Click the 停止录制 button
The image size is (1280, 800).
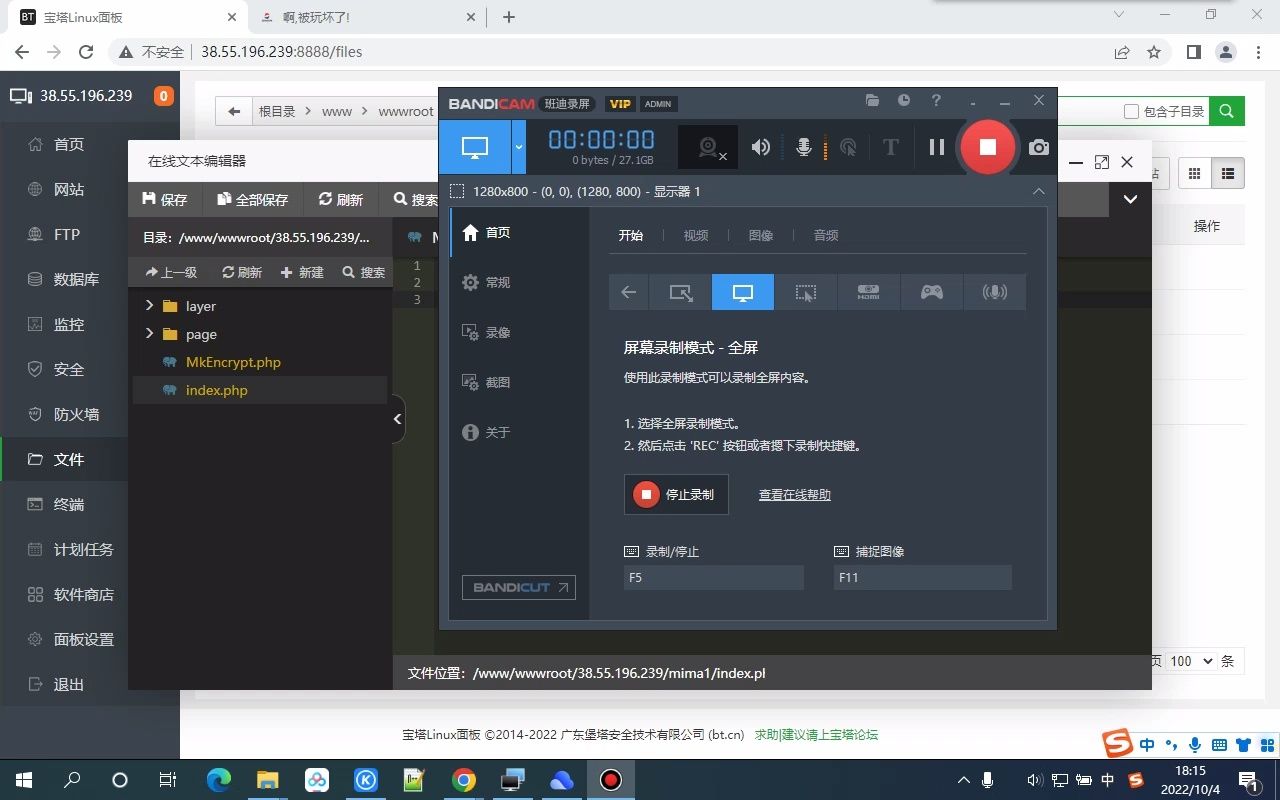676,494
